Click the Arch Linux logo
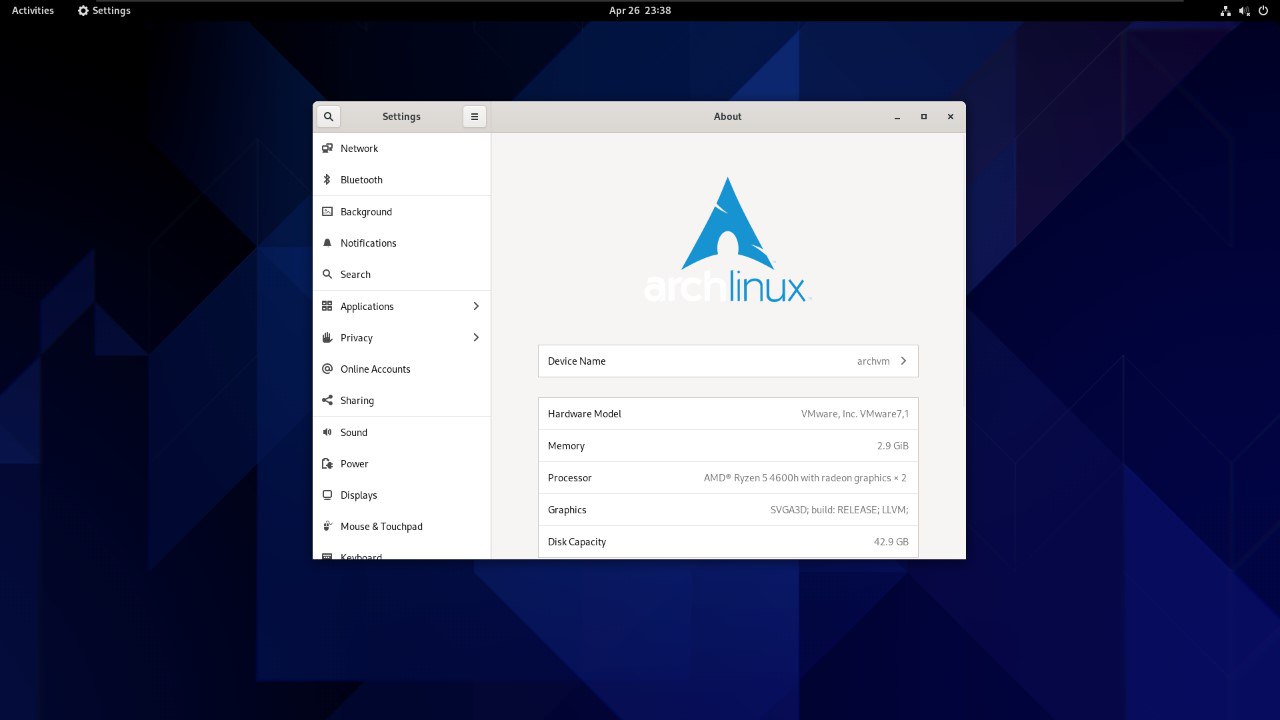The image size is (1280, 720). [x=727, y=240]
